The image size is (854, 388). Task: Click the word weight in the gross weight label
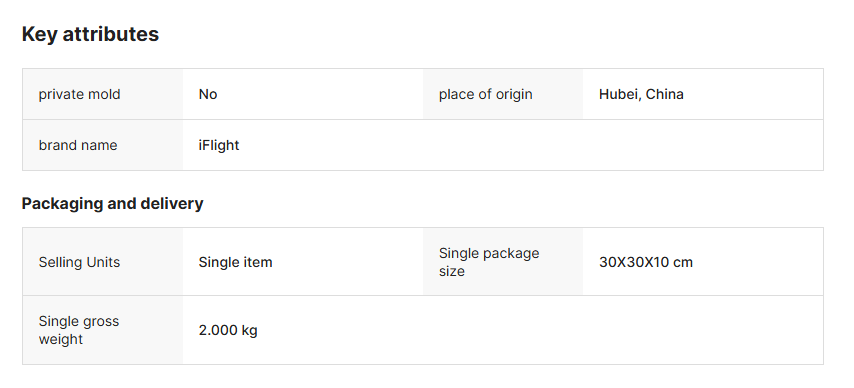point(60,340)
